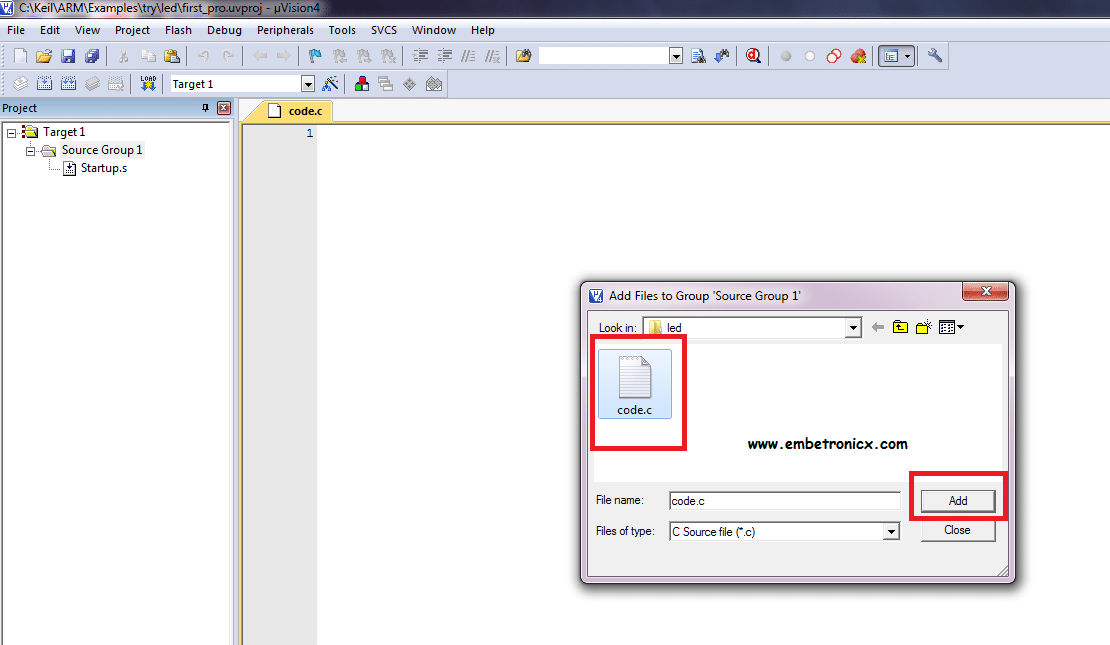Click the Indent selection icon
The height and width of the screenshot is (645, 1110).
[x=420, y=56]
